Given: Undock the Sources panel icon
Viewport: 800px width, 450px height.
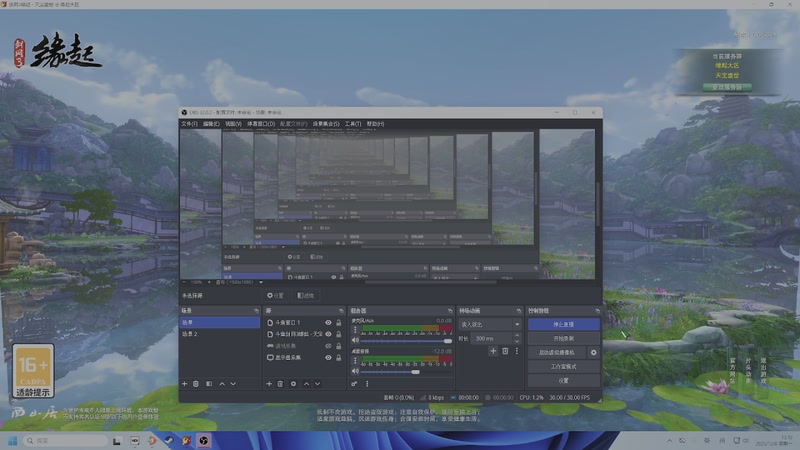Looking at the screenshot, I should click(341, 311).
